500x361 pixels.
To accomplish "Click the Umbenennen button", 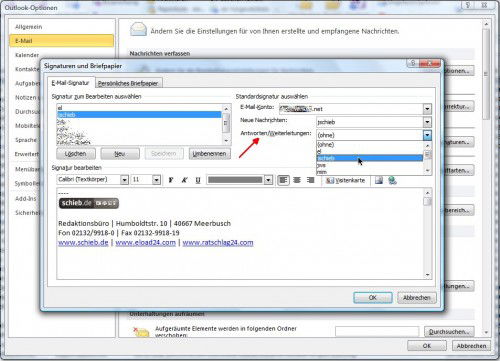I will pyautogui.click(x=209, y=154).
